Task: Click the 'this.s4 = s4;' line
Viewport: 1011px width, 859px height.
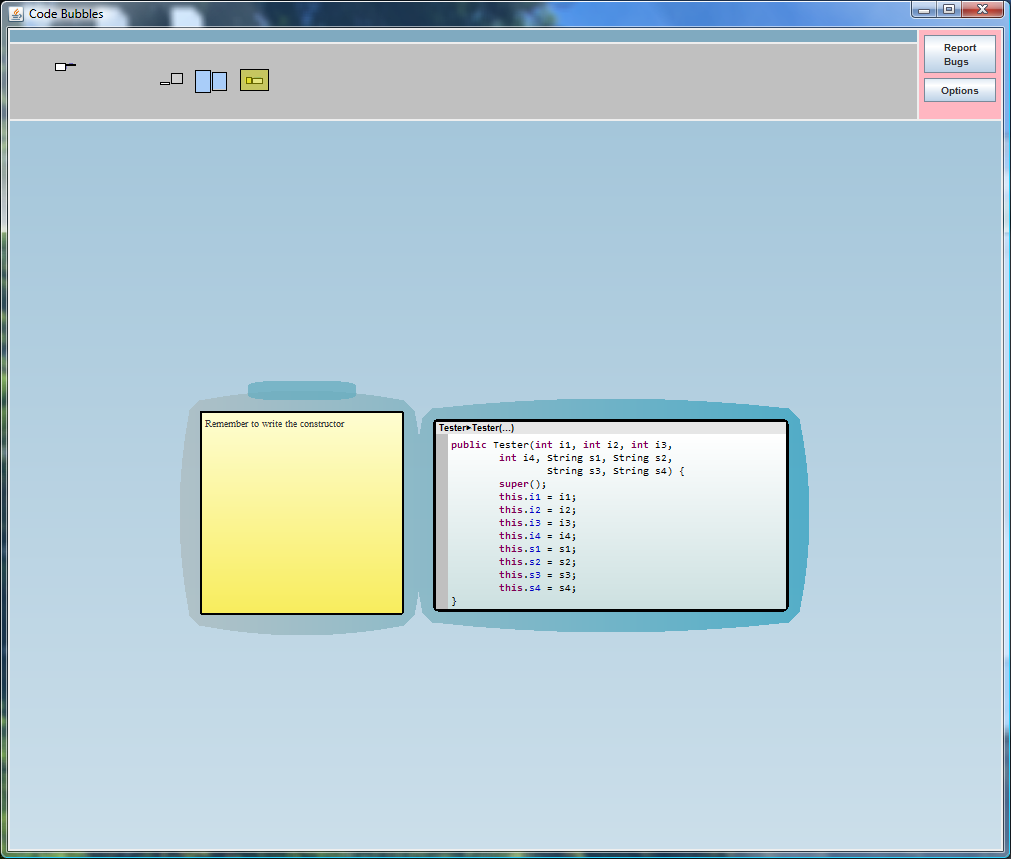Action: coord(537,587)
